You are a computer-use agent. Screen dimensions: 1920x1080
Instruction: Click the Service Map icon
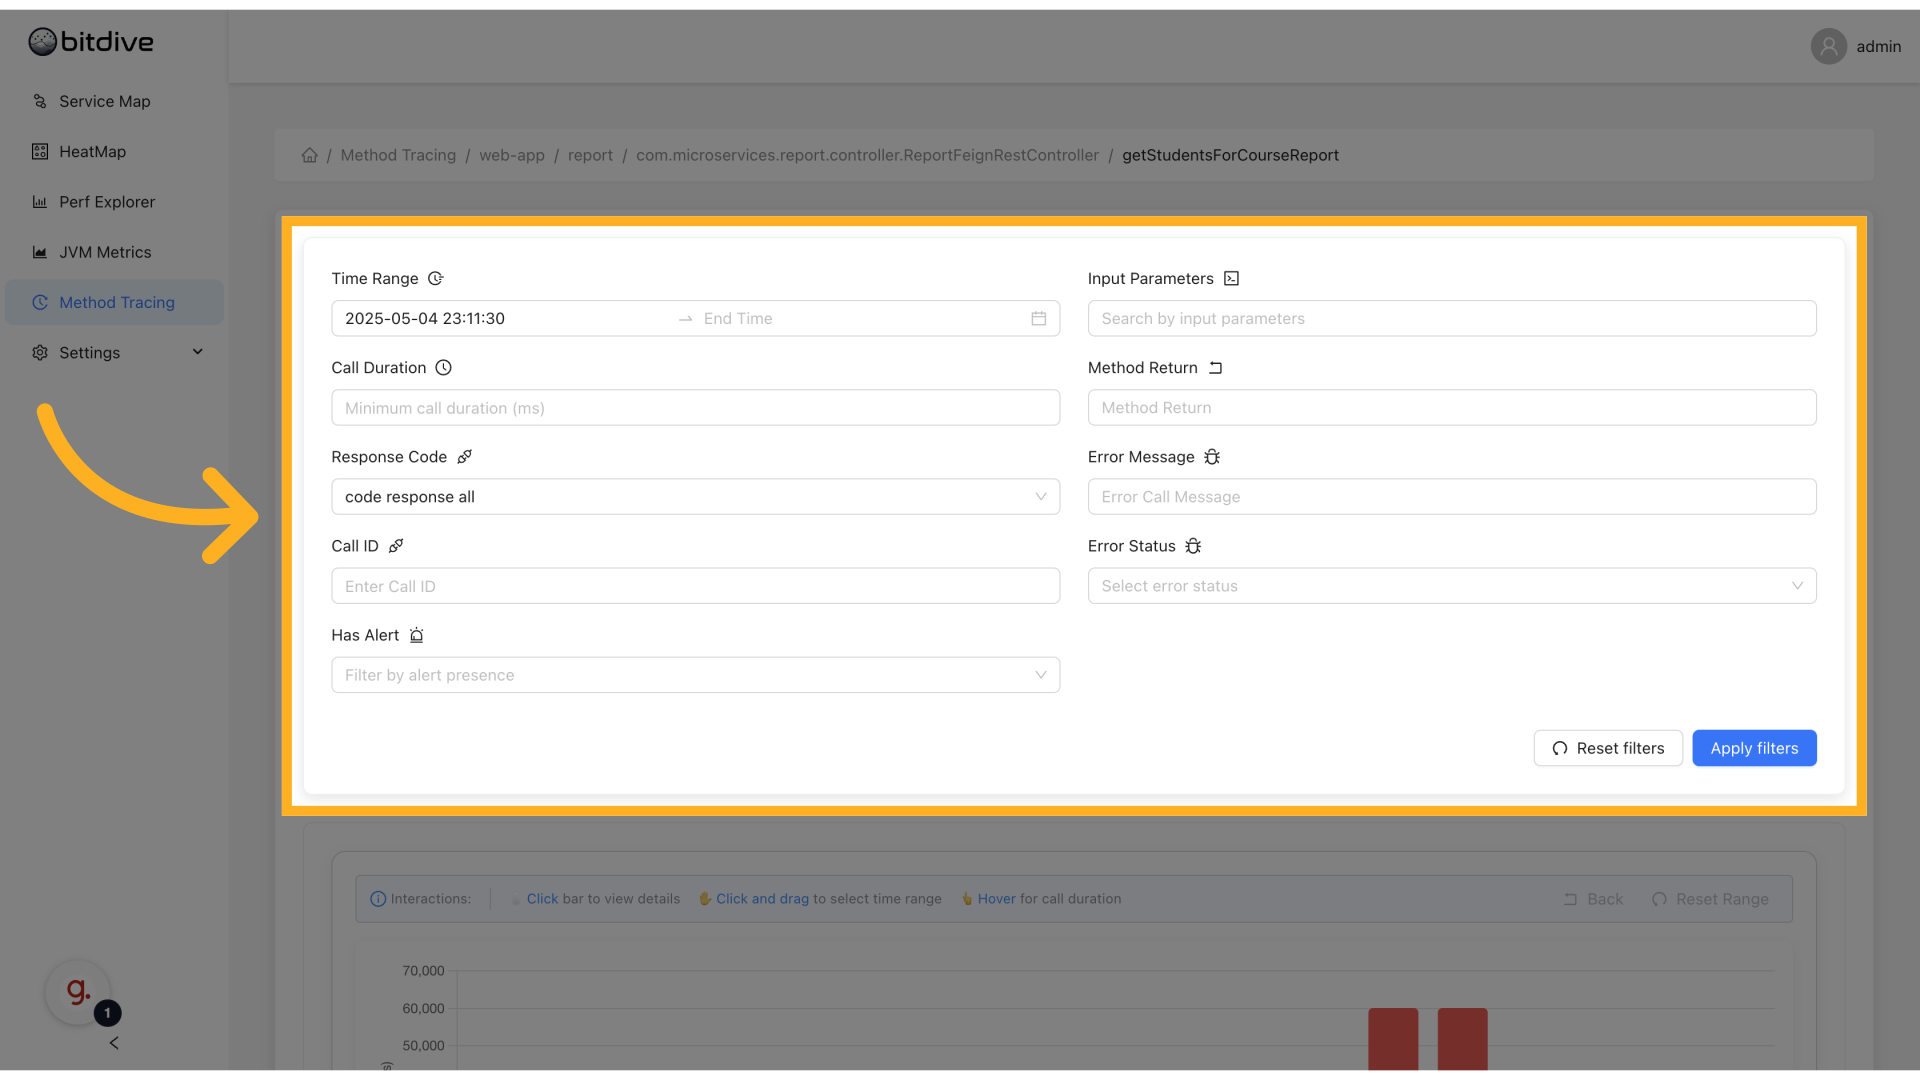tap(40, 101)
